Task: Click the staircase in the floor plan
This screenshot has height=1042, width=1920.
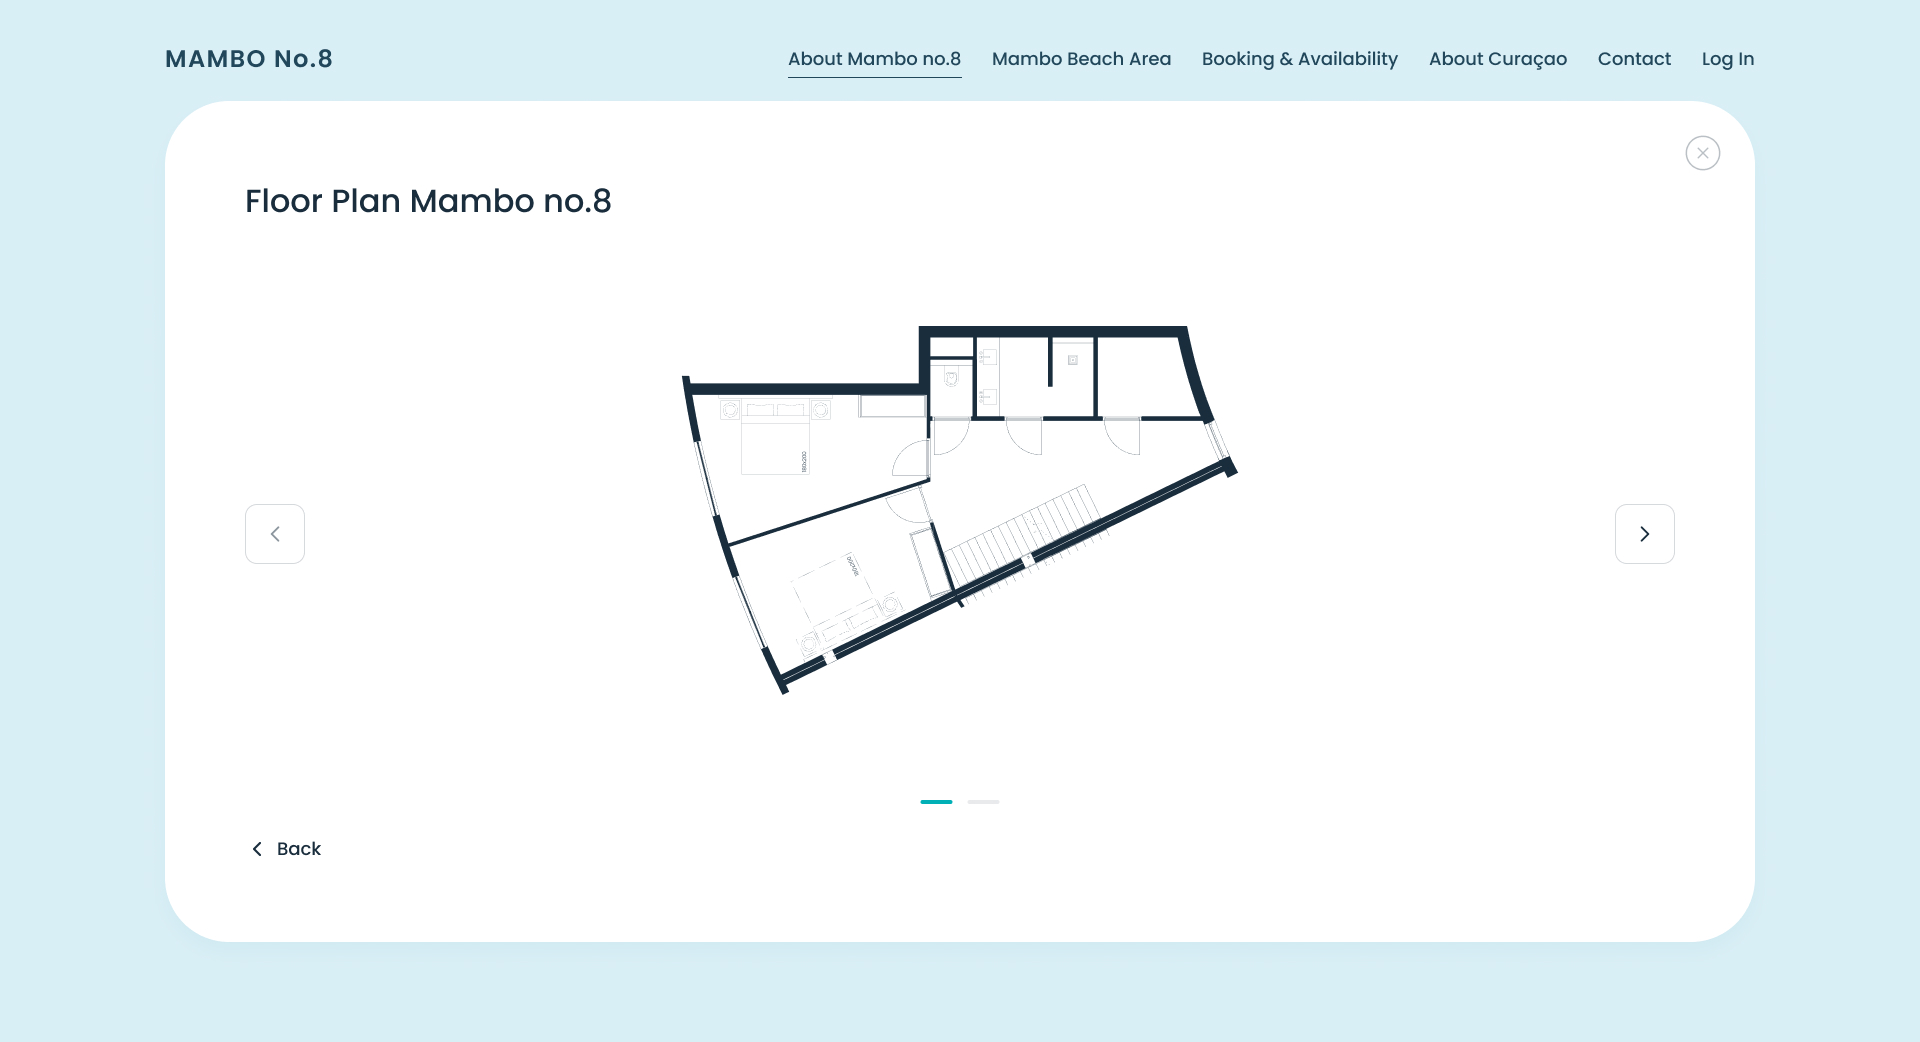Action: tap(1025, 535)
